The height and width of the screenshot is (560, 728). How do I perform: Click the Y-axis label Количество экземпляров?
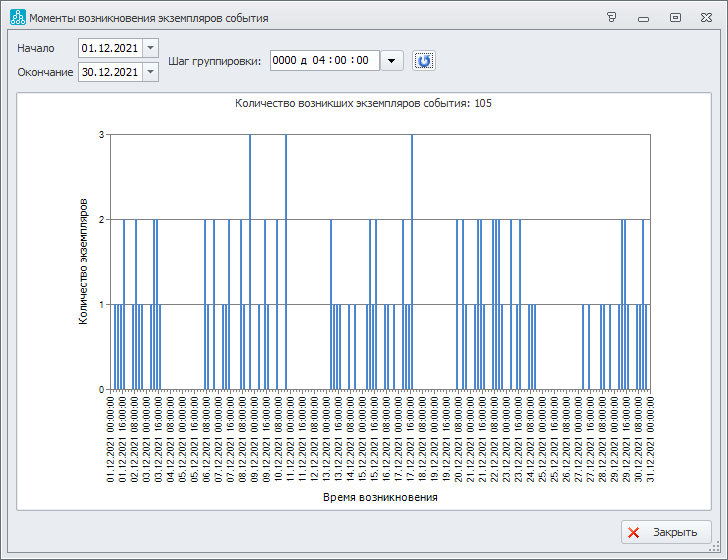pos(83,260)
